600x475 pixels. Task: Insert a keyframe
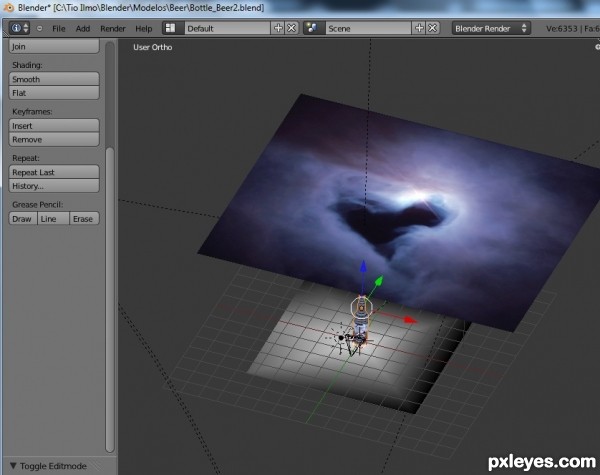pos(54,126)
